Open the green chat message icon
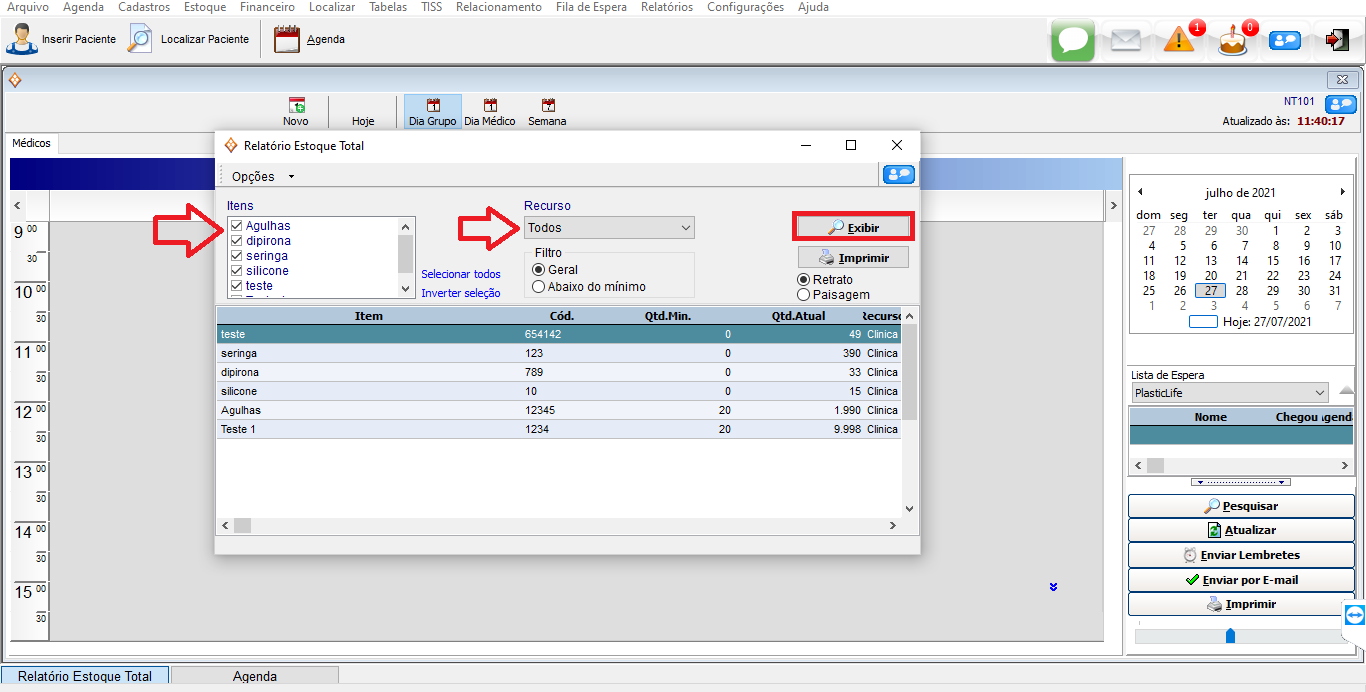The image size is (1366, 692). pos(1073,40)
